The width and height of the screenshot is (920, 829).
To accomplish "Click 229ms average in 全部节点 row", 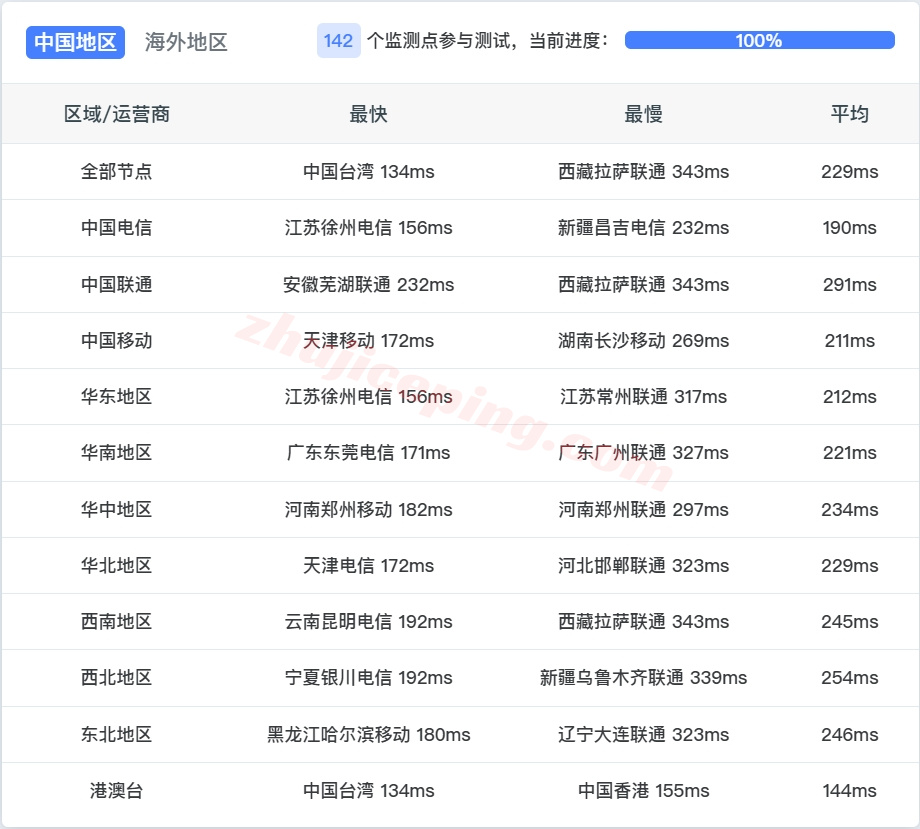I will tap(850, 171).
